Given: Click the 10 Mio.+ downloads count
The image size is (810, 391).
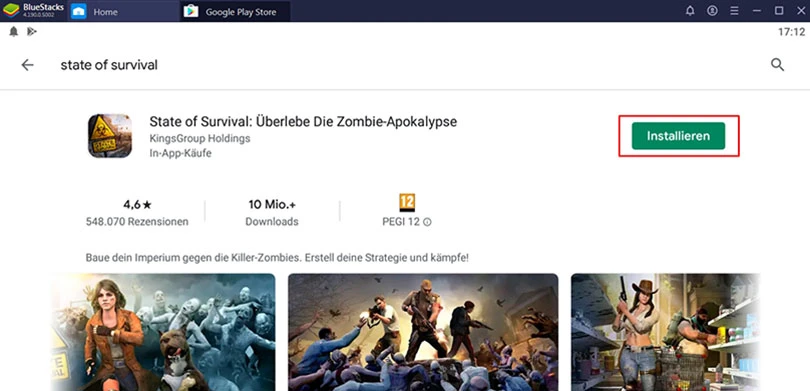Looking at the screenshot, I should [x=272, y=205].
